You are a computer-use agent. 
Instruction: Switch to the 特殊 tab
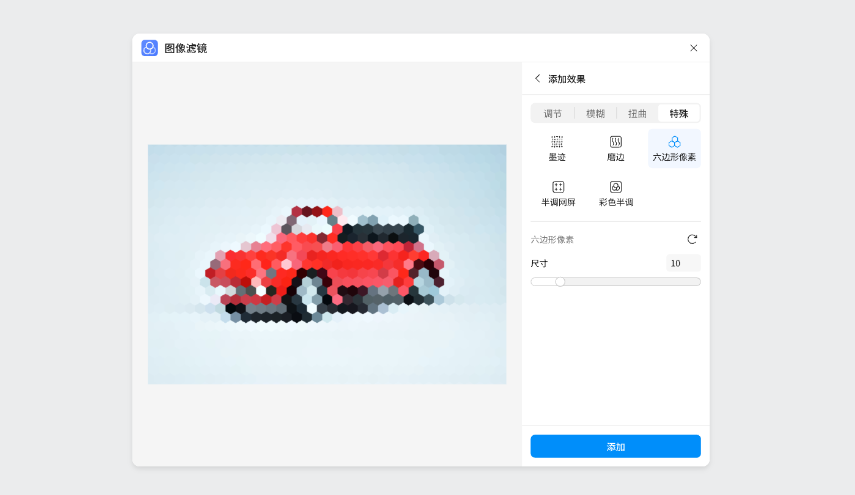coord(679,113)
